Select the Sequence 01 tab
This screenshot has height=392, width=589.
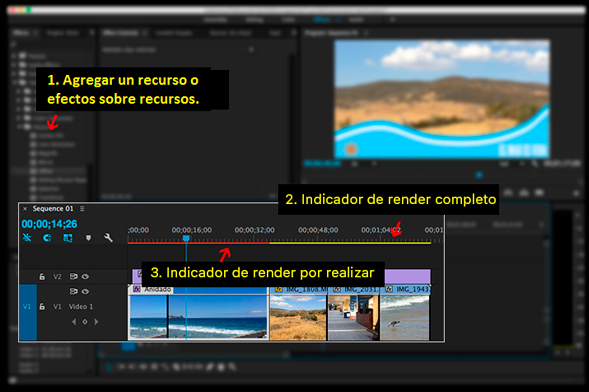pyautogui.click(x=53, y=208)
